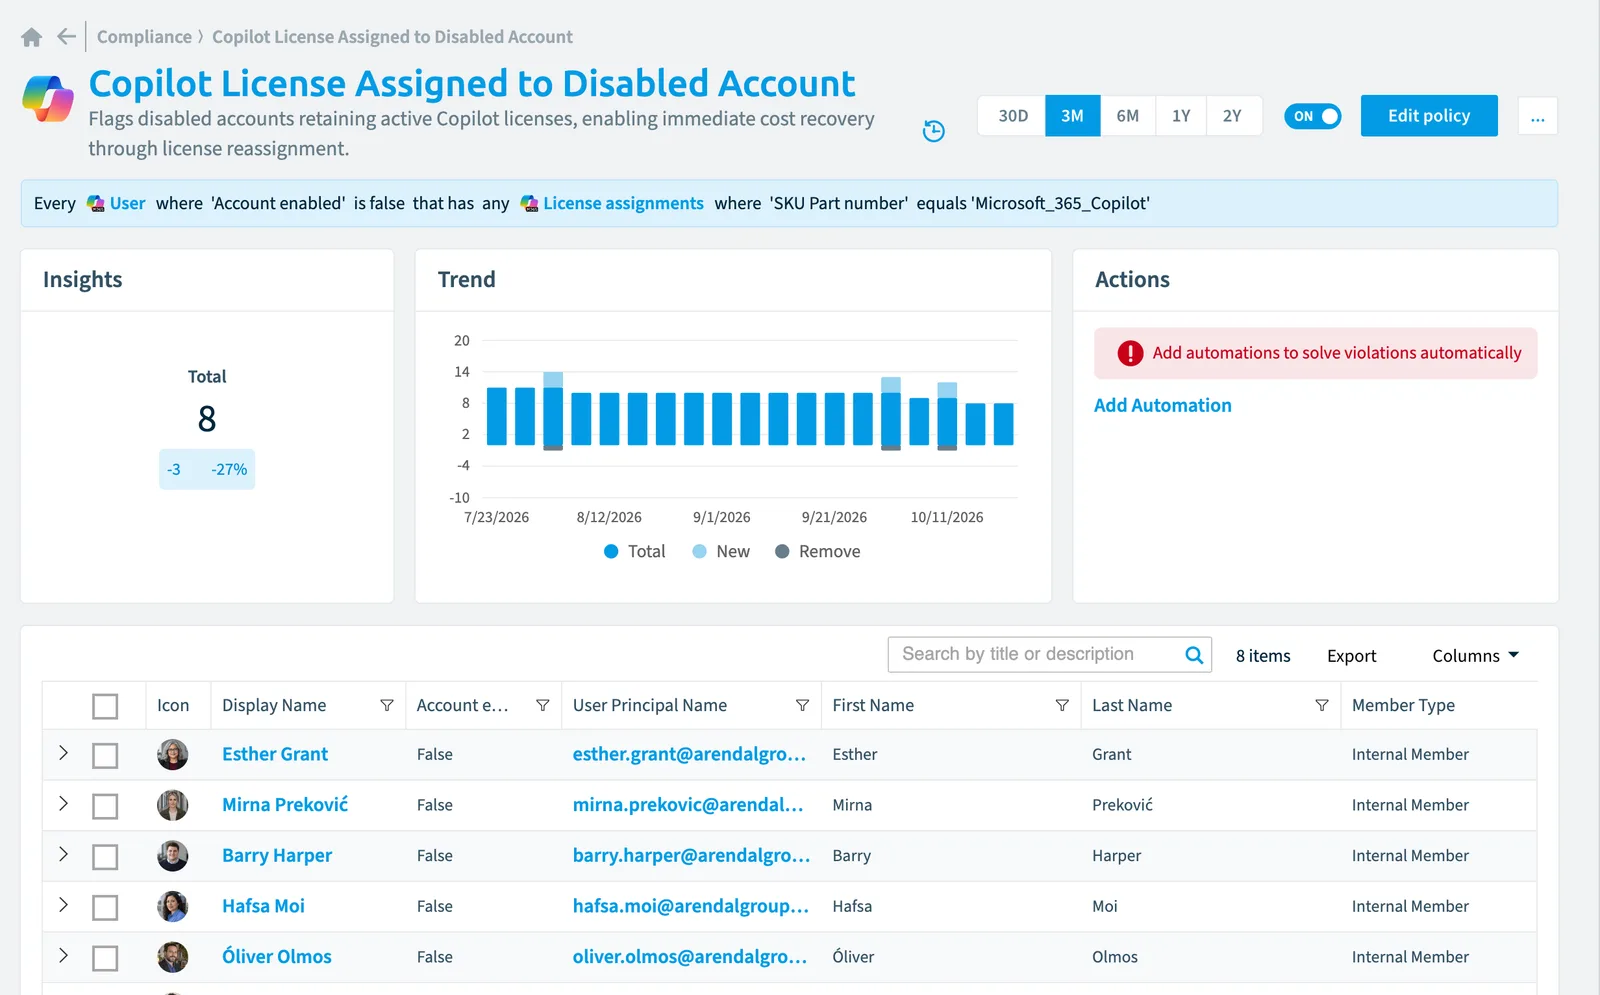The image size is (1600, 995).
Task: Export the table items
Action: click(x=1351, y=656)
